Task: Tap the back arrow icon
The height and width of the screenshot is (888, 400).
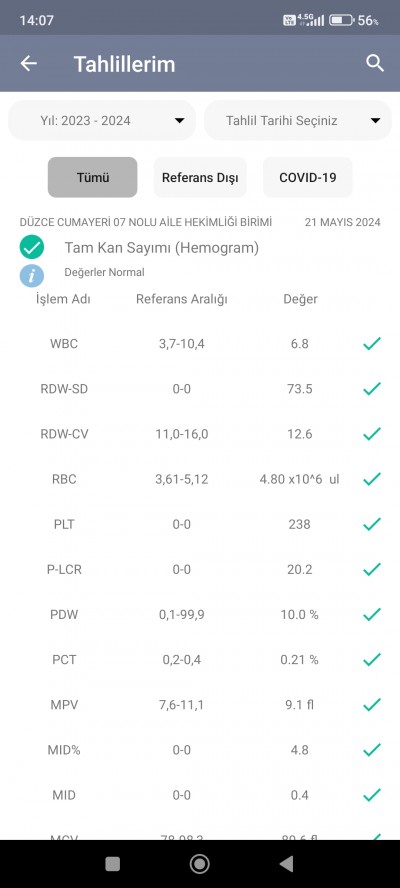Action: tap(28, 63)
